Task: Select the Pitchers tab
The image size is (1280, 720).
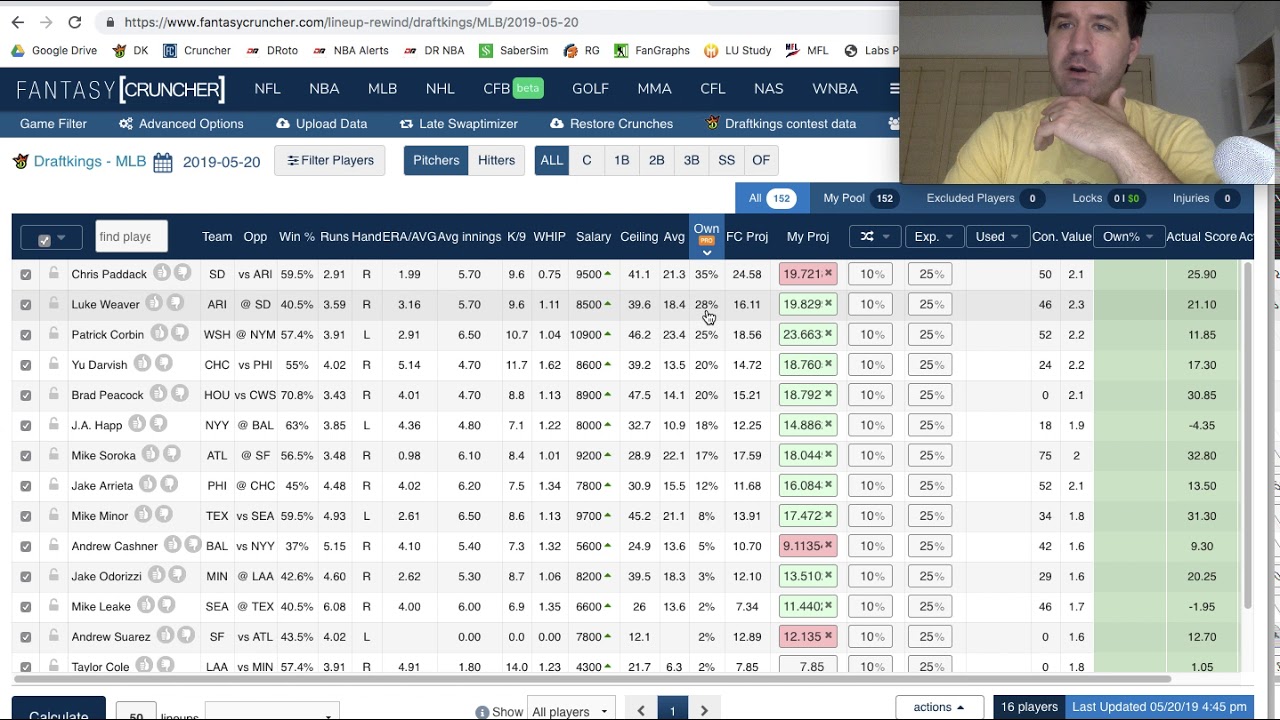Action: (x=436, y=160)
